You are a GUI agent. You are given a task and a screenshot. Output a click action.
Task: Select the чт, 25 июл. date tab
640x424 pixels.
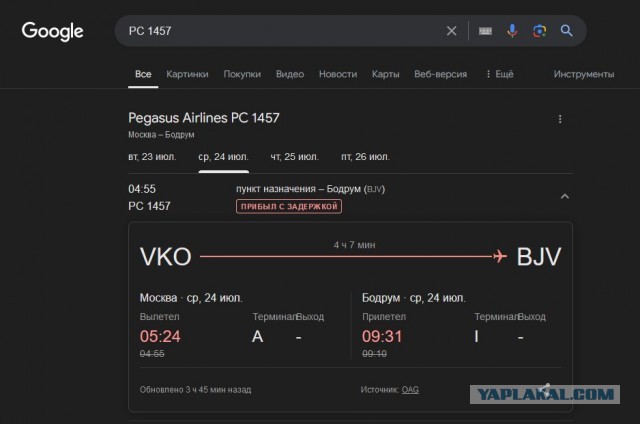click(295, 157)
